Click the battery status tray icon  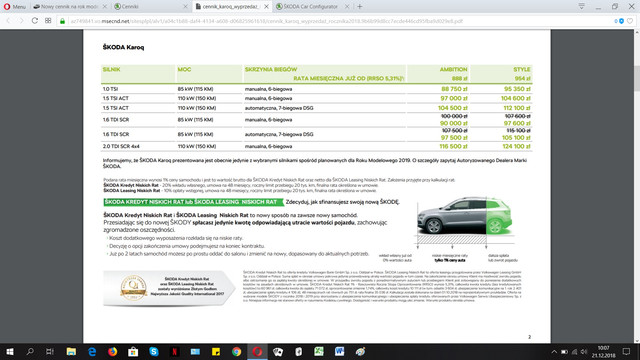pos(564,351)
